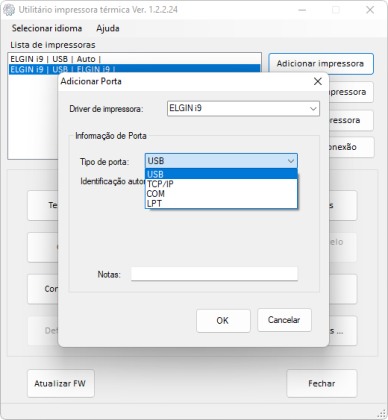388x420 pixels.
Task: Select USB in the port type list
Action: [221, 174]
